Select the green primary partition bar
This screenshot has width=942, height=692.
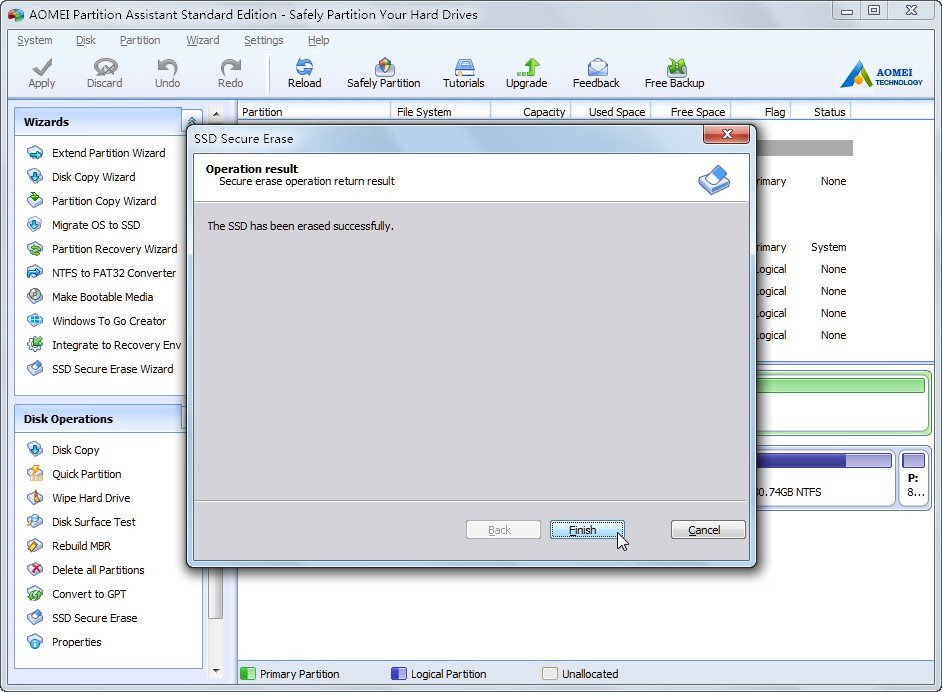click(x=840, y=385)
